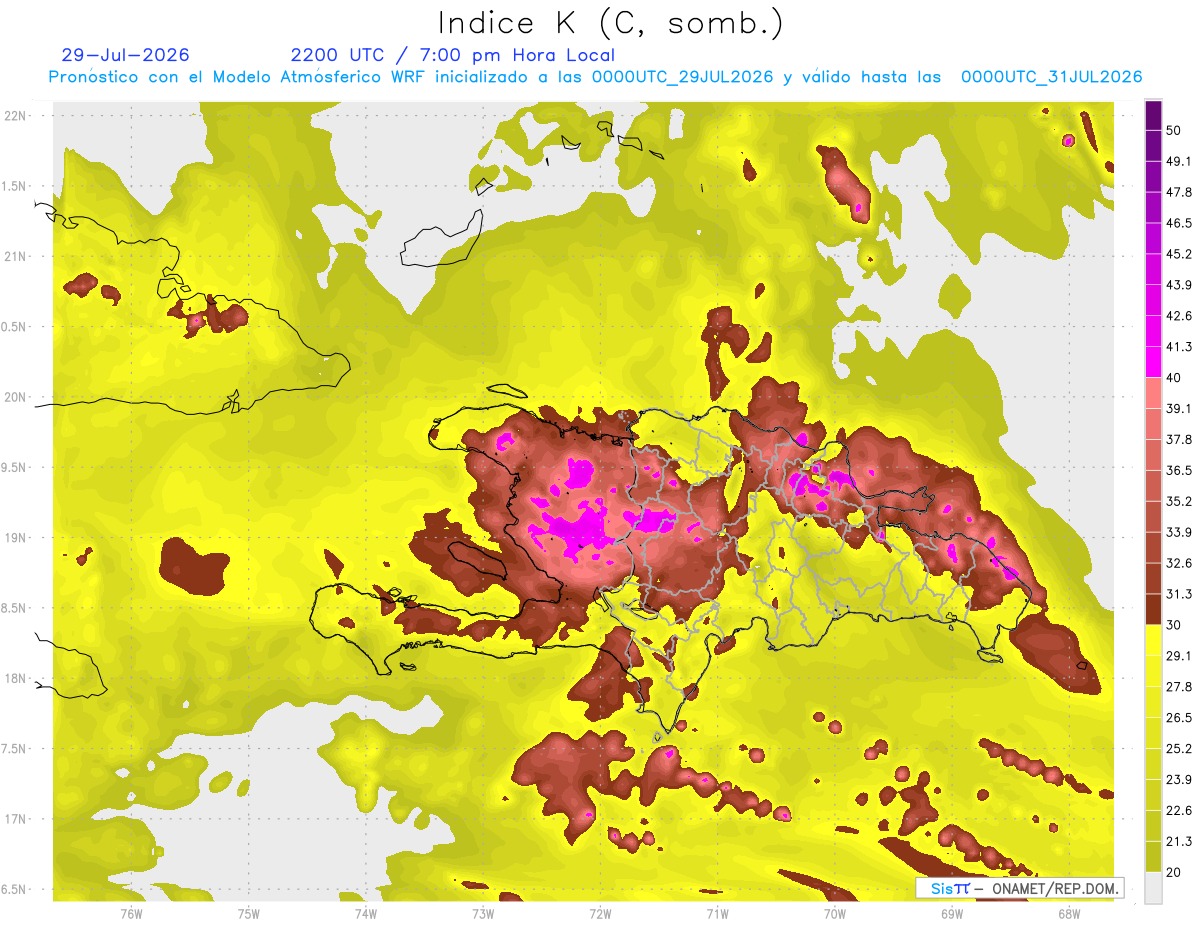Click the color bar value "35.2"

(x=1179, y=501)
